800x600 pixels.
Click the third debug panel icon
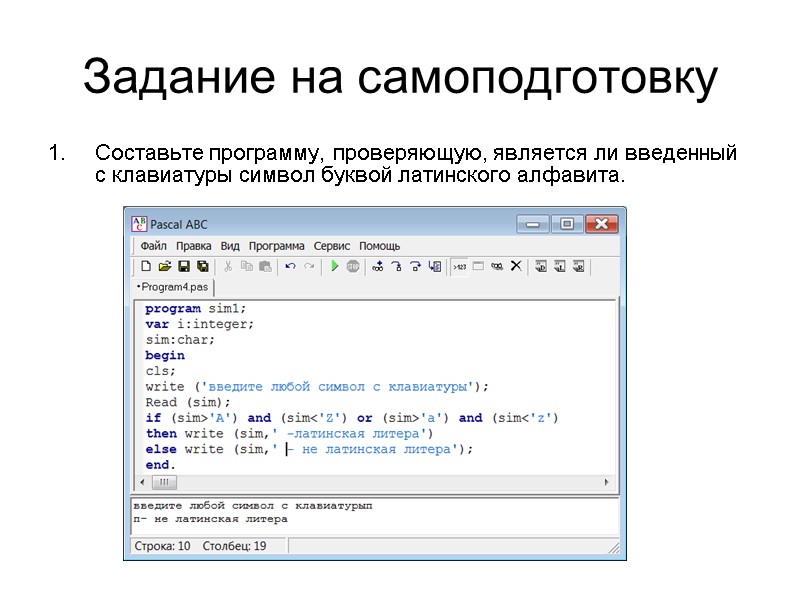pos(579,266)
